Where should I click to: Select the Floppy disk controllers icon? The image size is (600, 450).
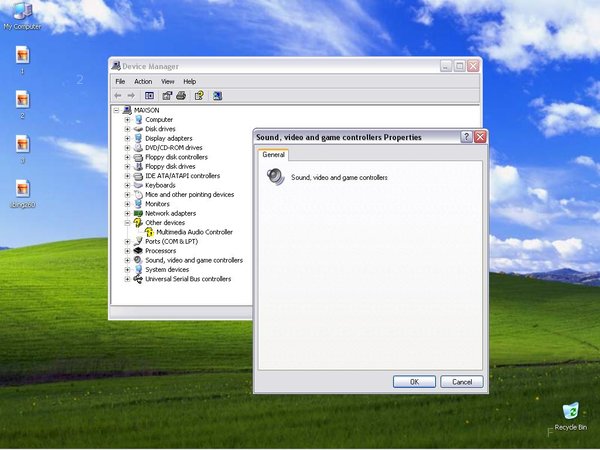click(139, 157)
